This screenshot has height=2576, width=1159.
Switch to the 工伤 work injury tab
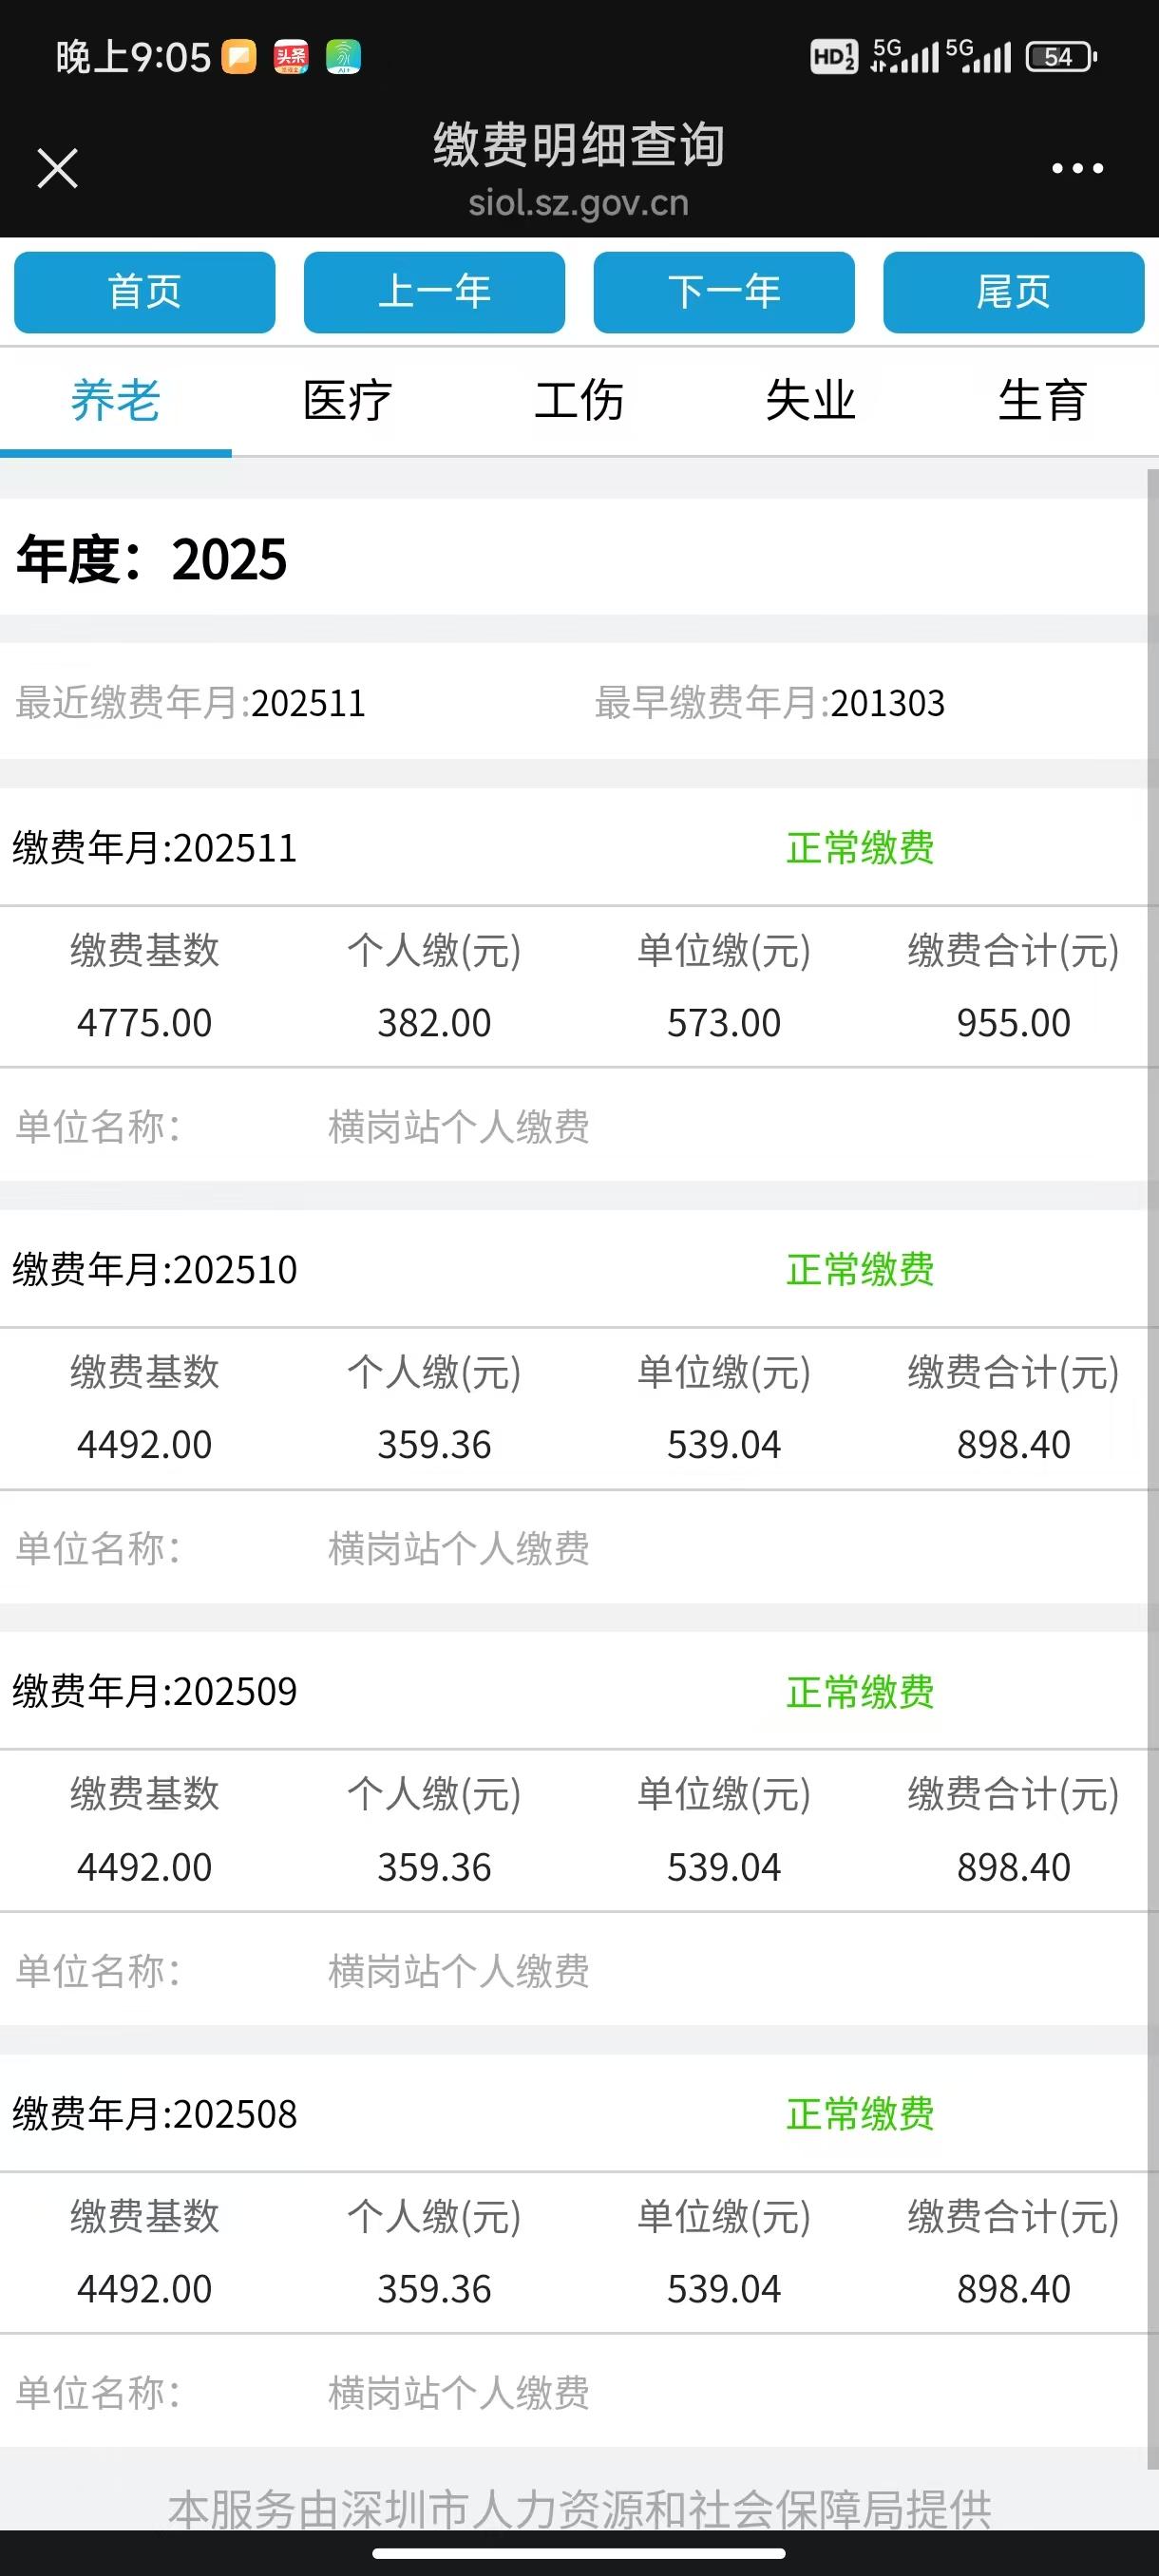click(x=579, y=401)
